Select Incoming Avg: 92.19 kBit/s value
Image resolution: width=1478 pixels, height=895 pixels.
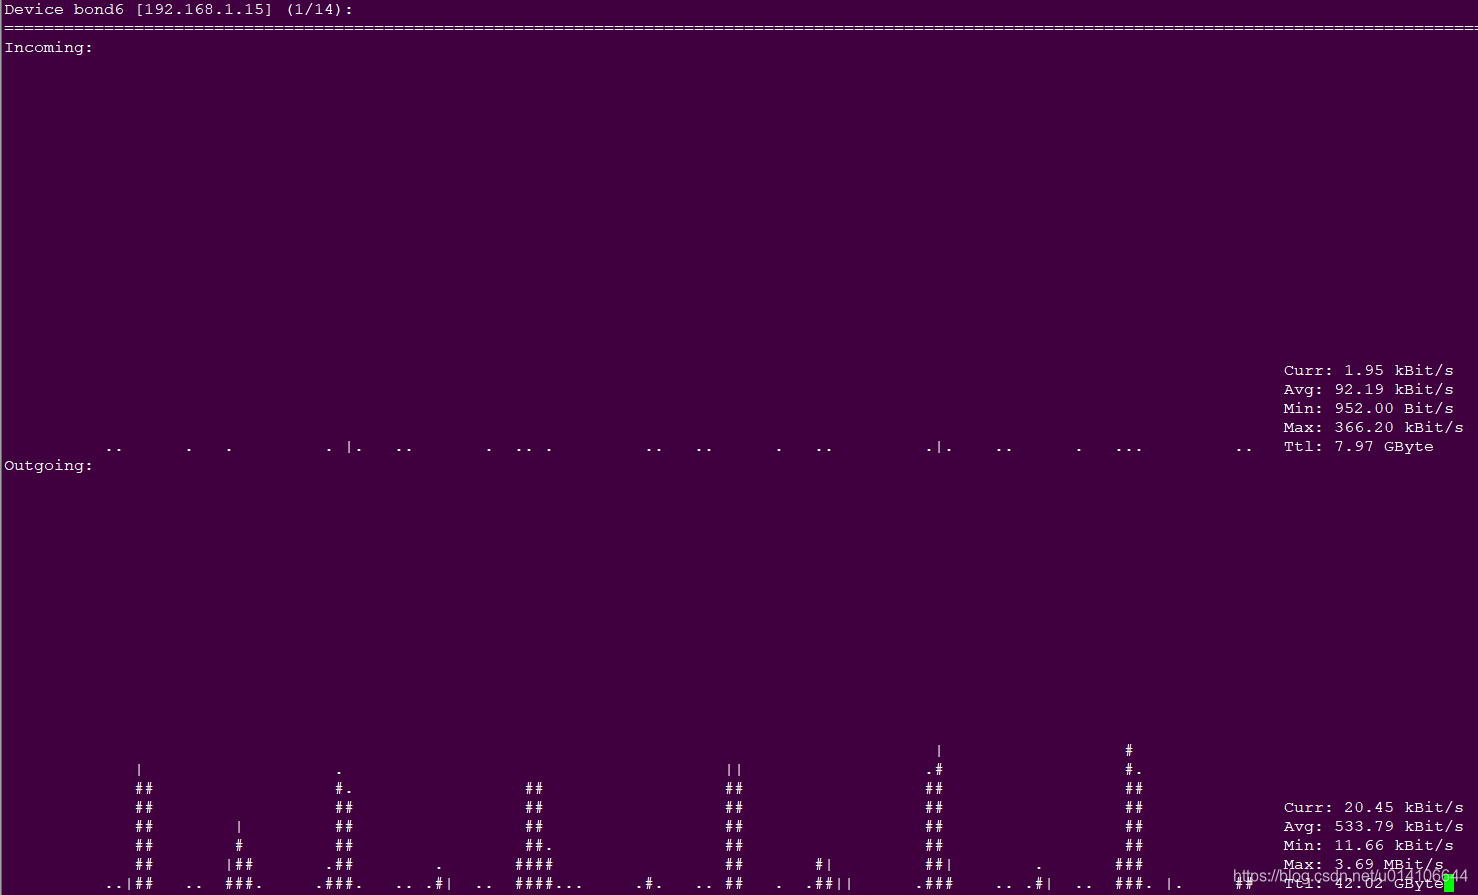point(1369,389)
